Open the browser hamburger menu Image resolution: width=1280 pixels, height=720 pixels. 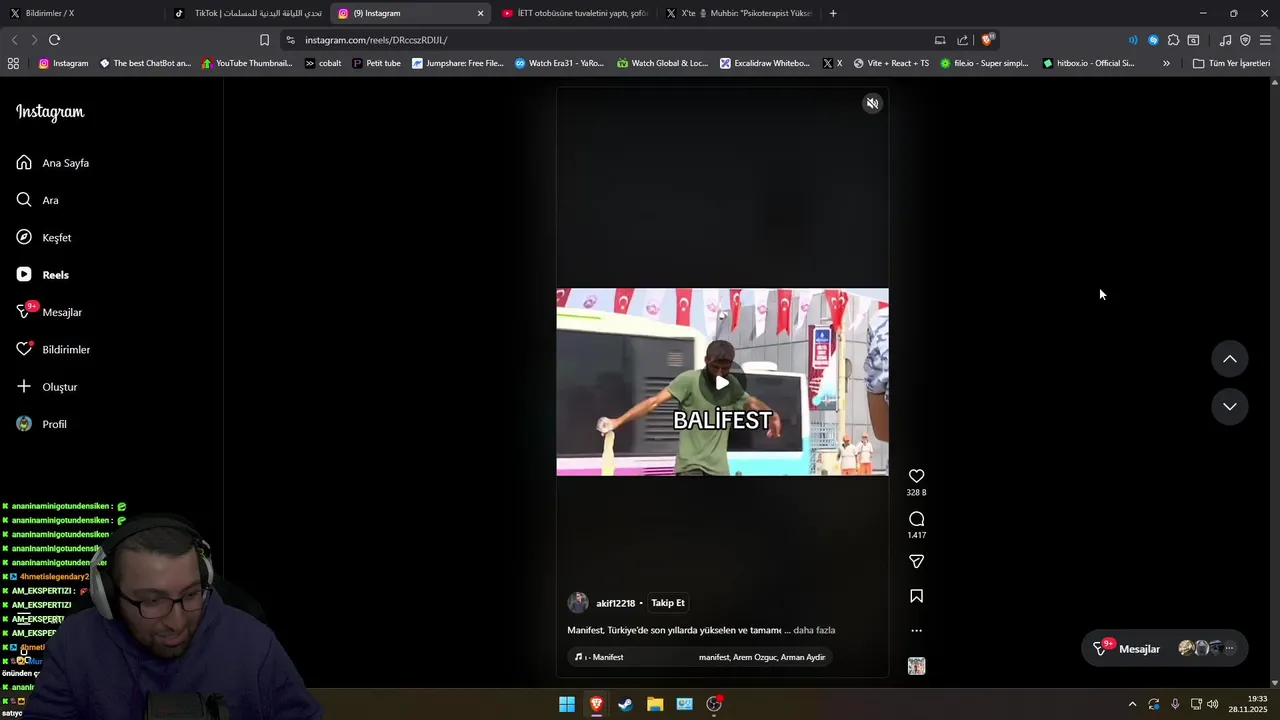1265,40
